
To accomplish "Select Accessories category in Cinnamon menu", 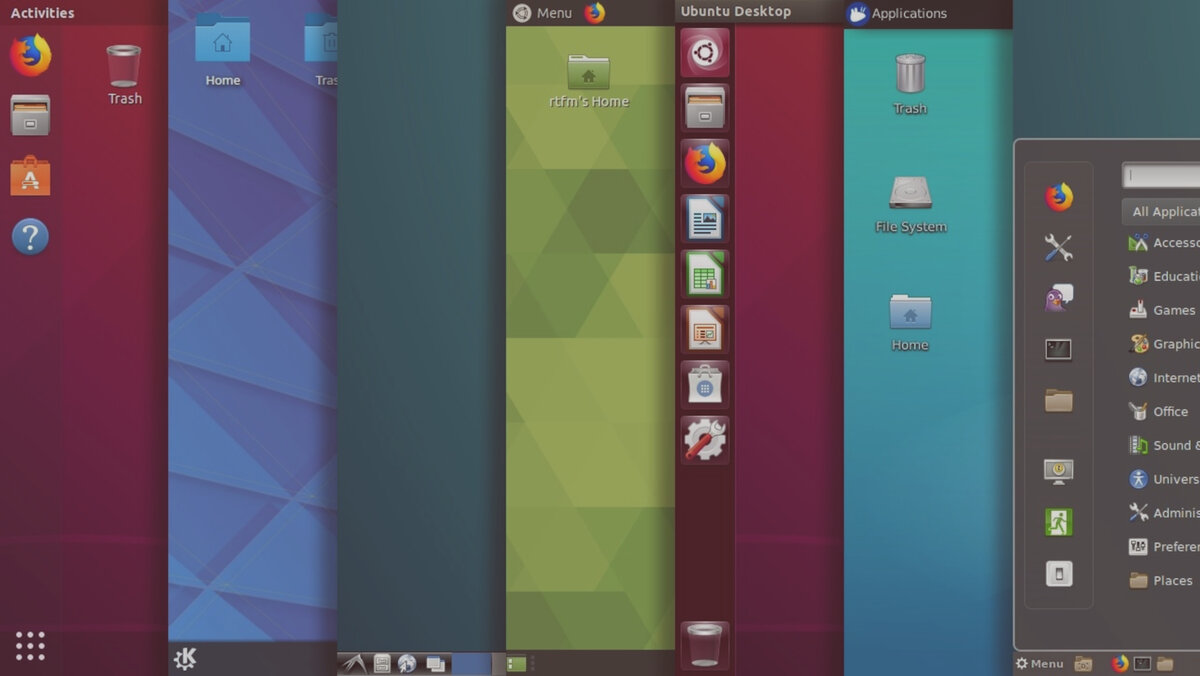I will 1162,242.
